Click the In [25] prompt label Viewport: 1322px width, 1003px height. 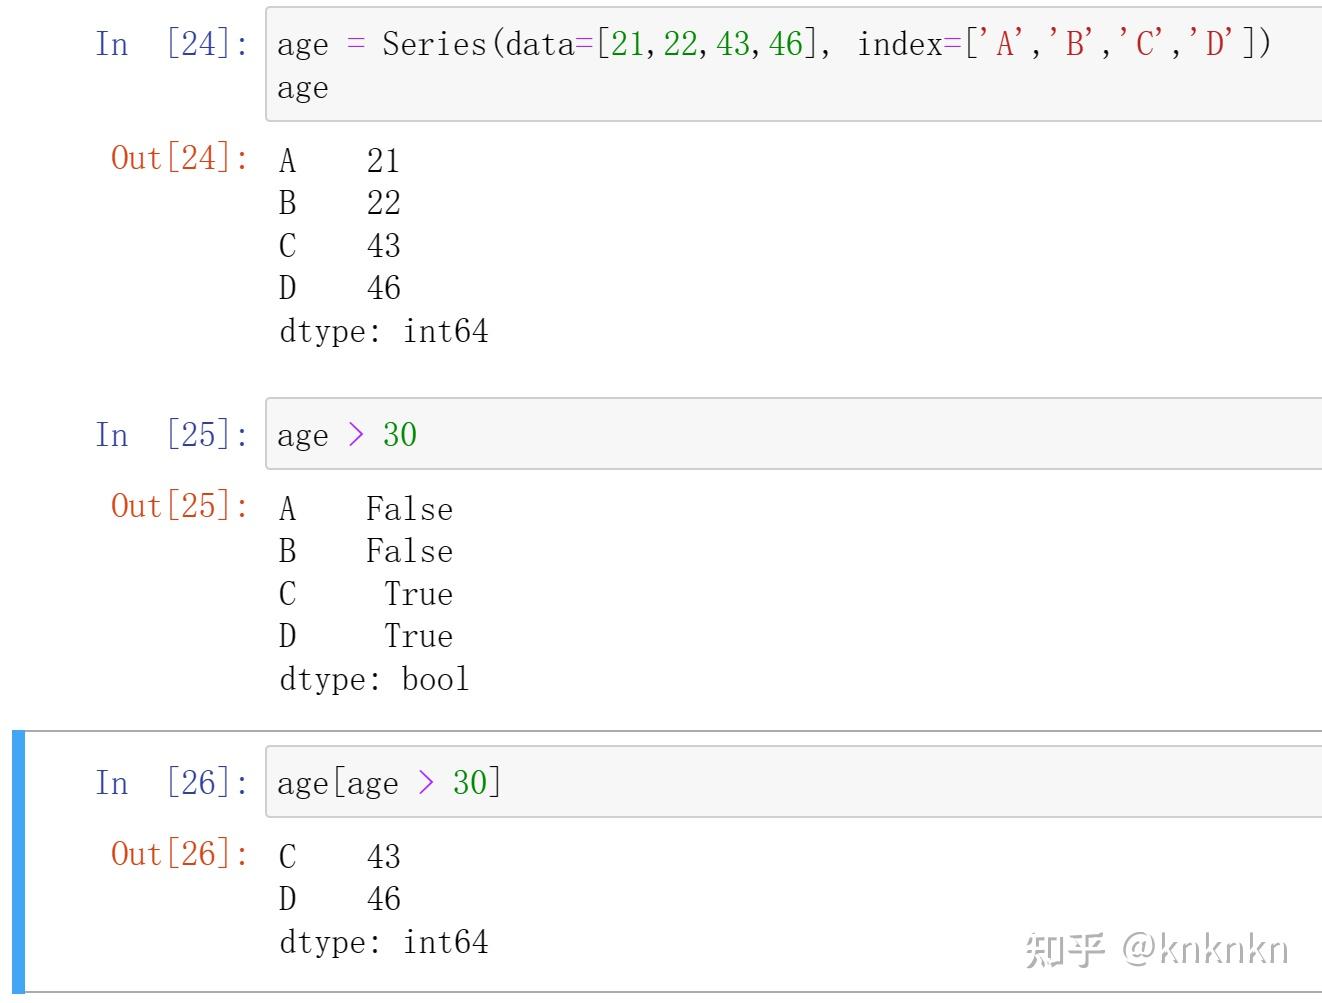pyautogui.click(x=171, y=435)
